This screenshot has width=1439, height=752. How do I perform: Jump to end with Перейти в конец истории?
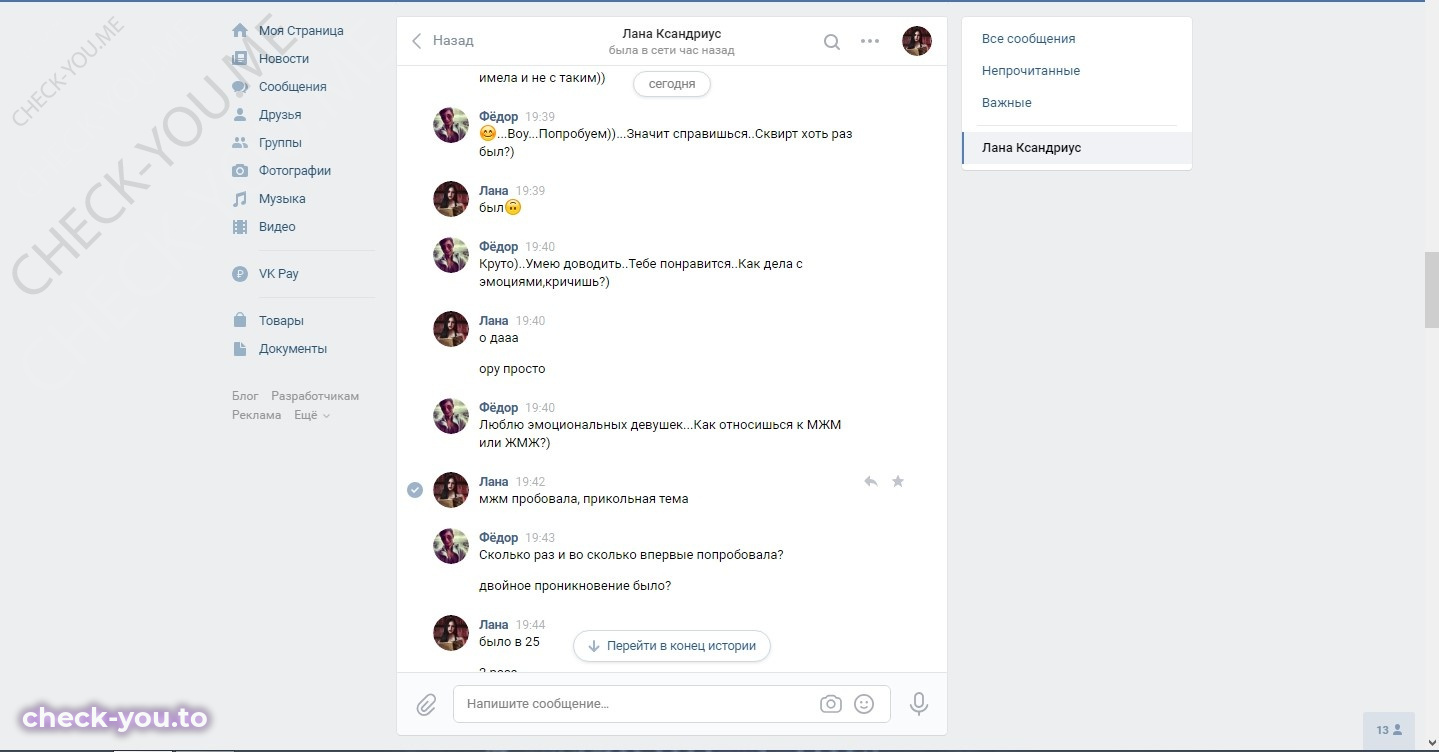click(x=672, y=646)
